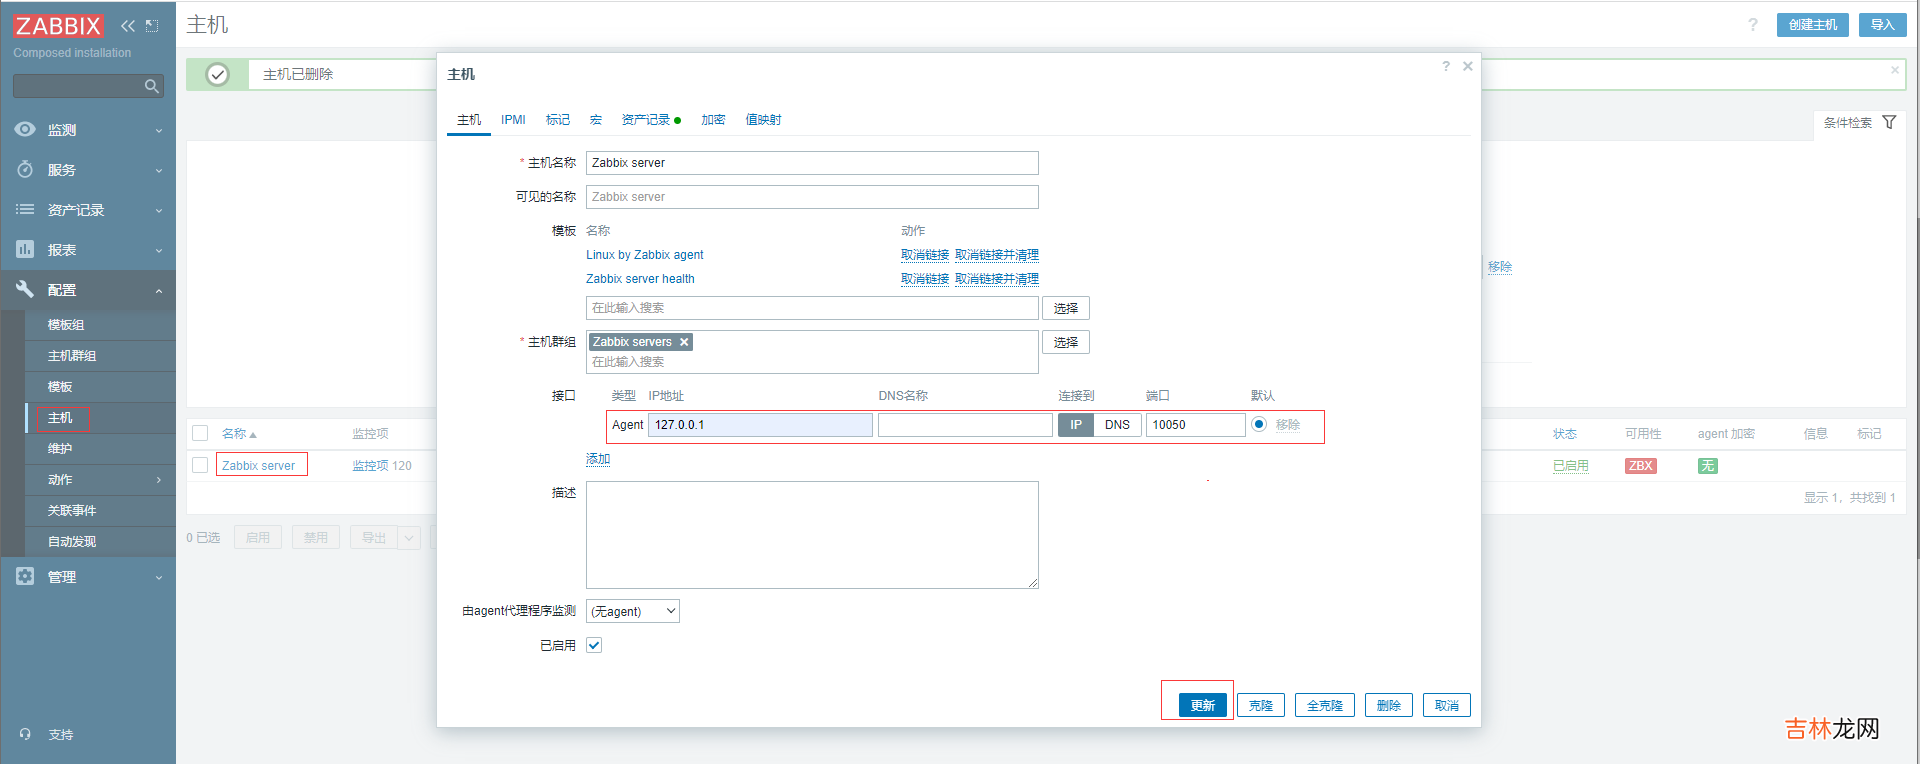Open the IPMI tab
The width and height of the screenshot is (1920, 764).
click(513, 120)
